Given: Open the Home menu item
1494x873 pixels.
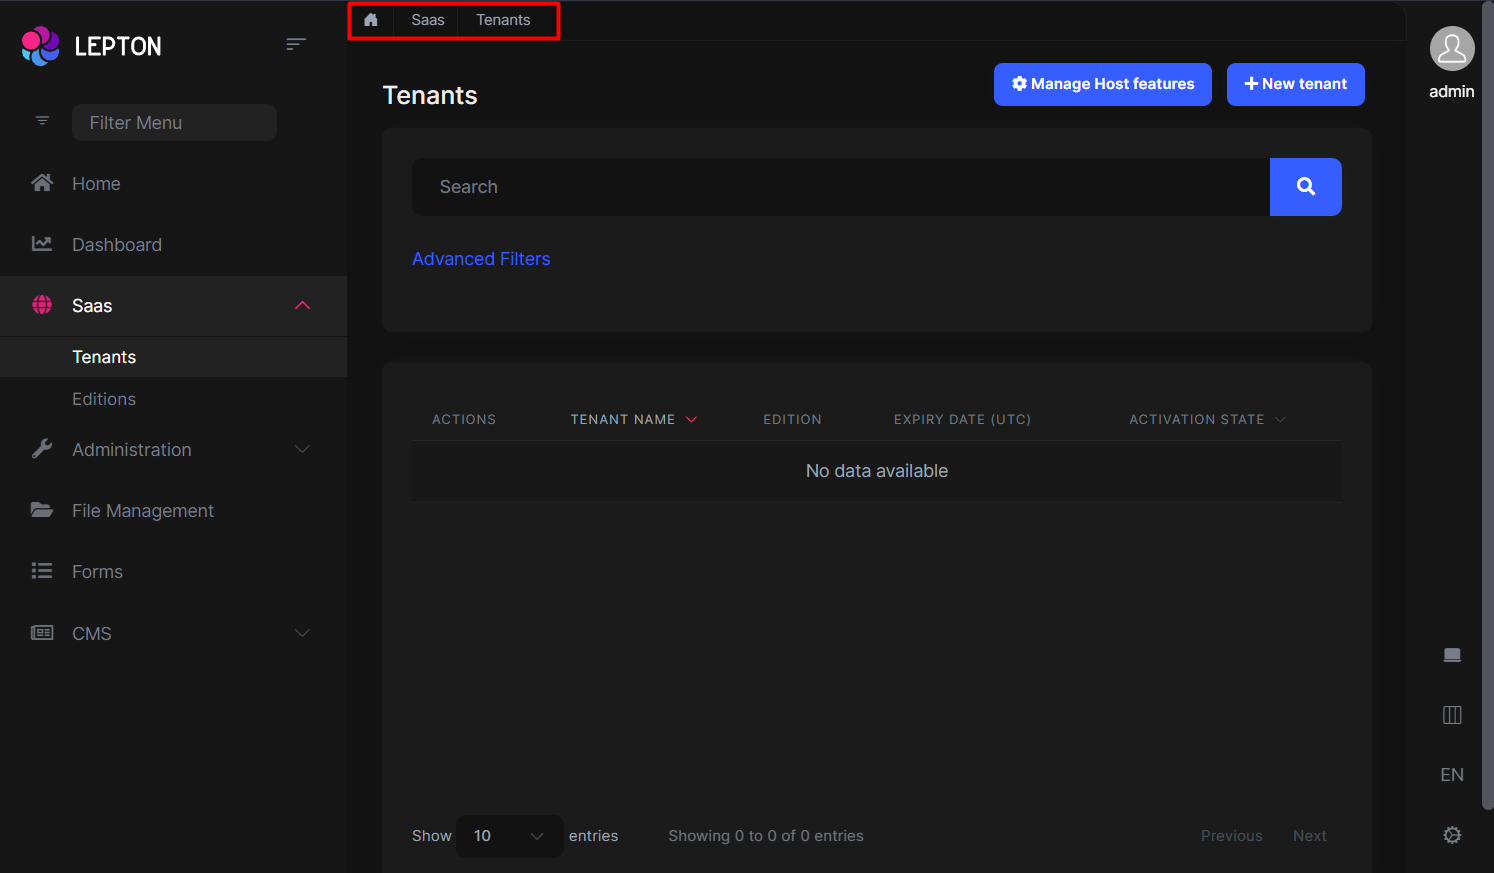Looking at the screenshot, I should [173, 184].
